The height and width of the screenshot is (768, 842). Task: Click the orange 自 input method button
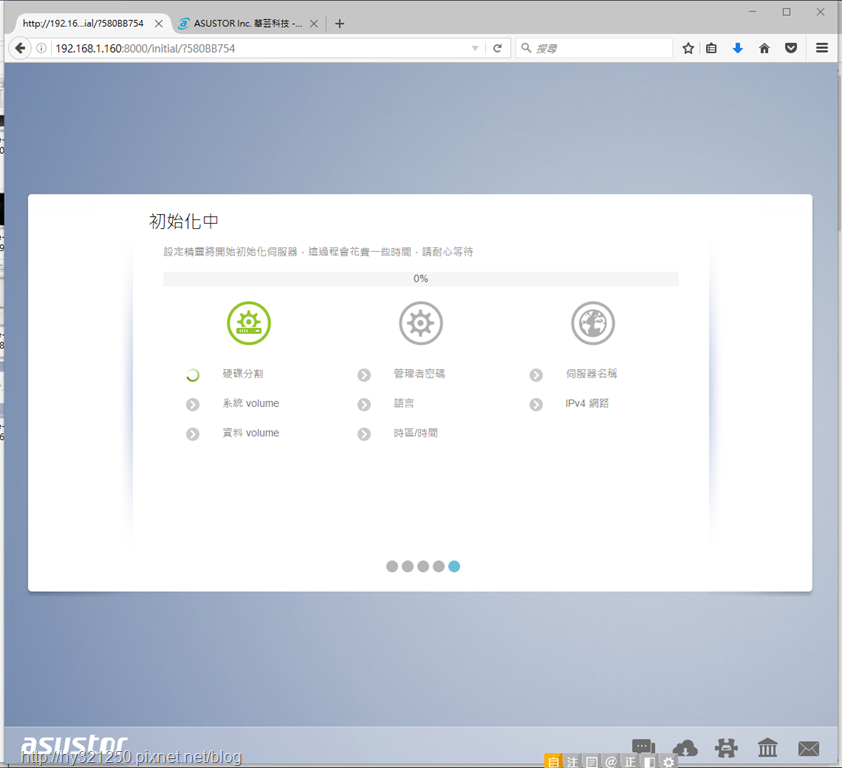pyautogui.click(x=553, y=761)
